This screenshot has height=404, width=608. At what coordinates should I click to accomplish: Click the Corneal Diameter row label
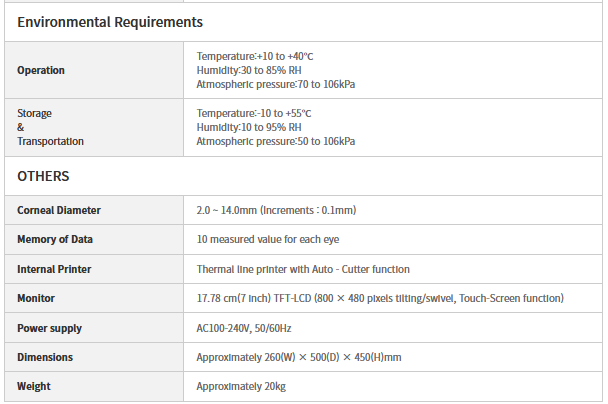pyautogui.click(x=59, y=210)
